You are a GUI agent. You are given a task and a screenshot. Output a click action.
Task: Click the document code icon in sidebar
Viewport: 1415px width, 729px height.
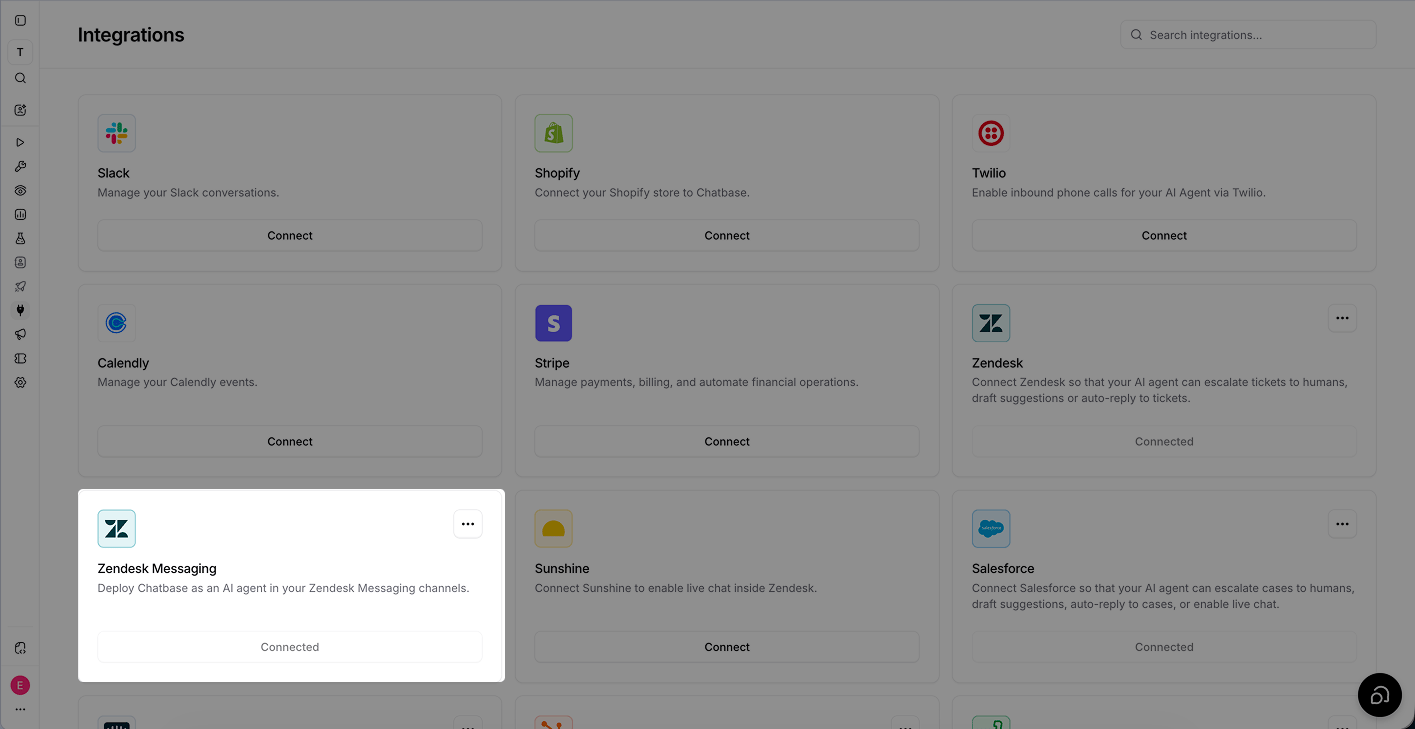20,648
